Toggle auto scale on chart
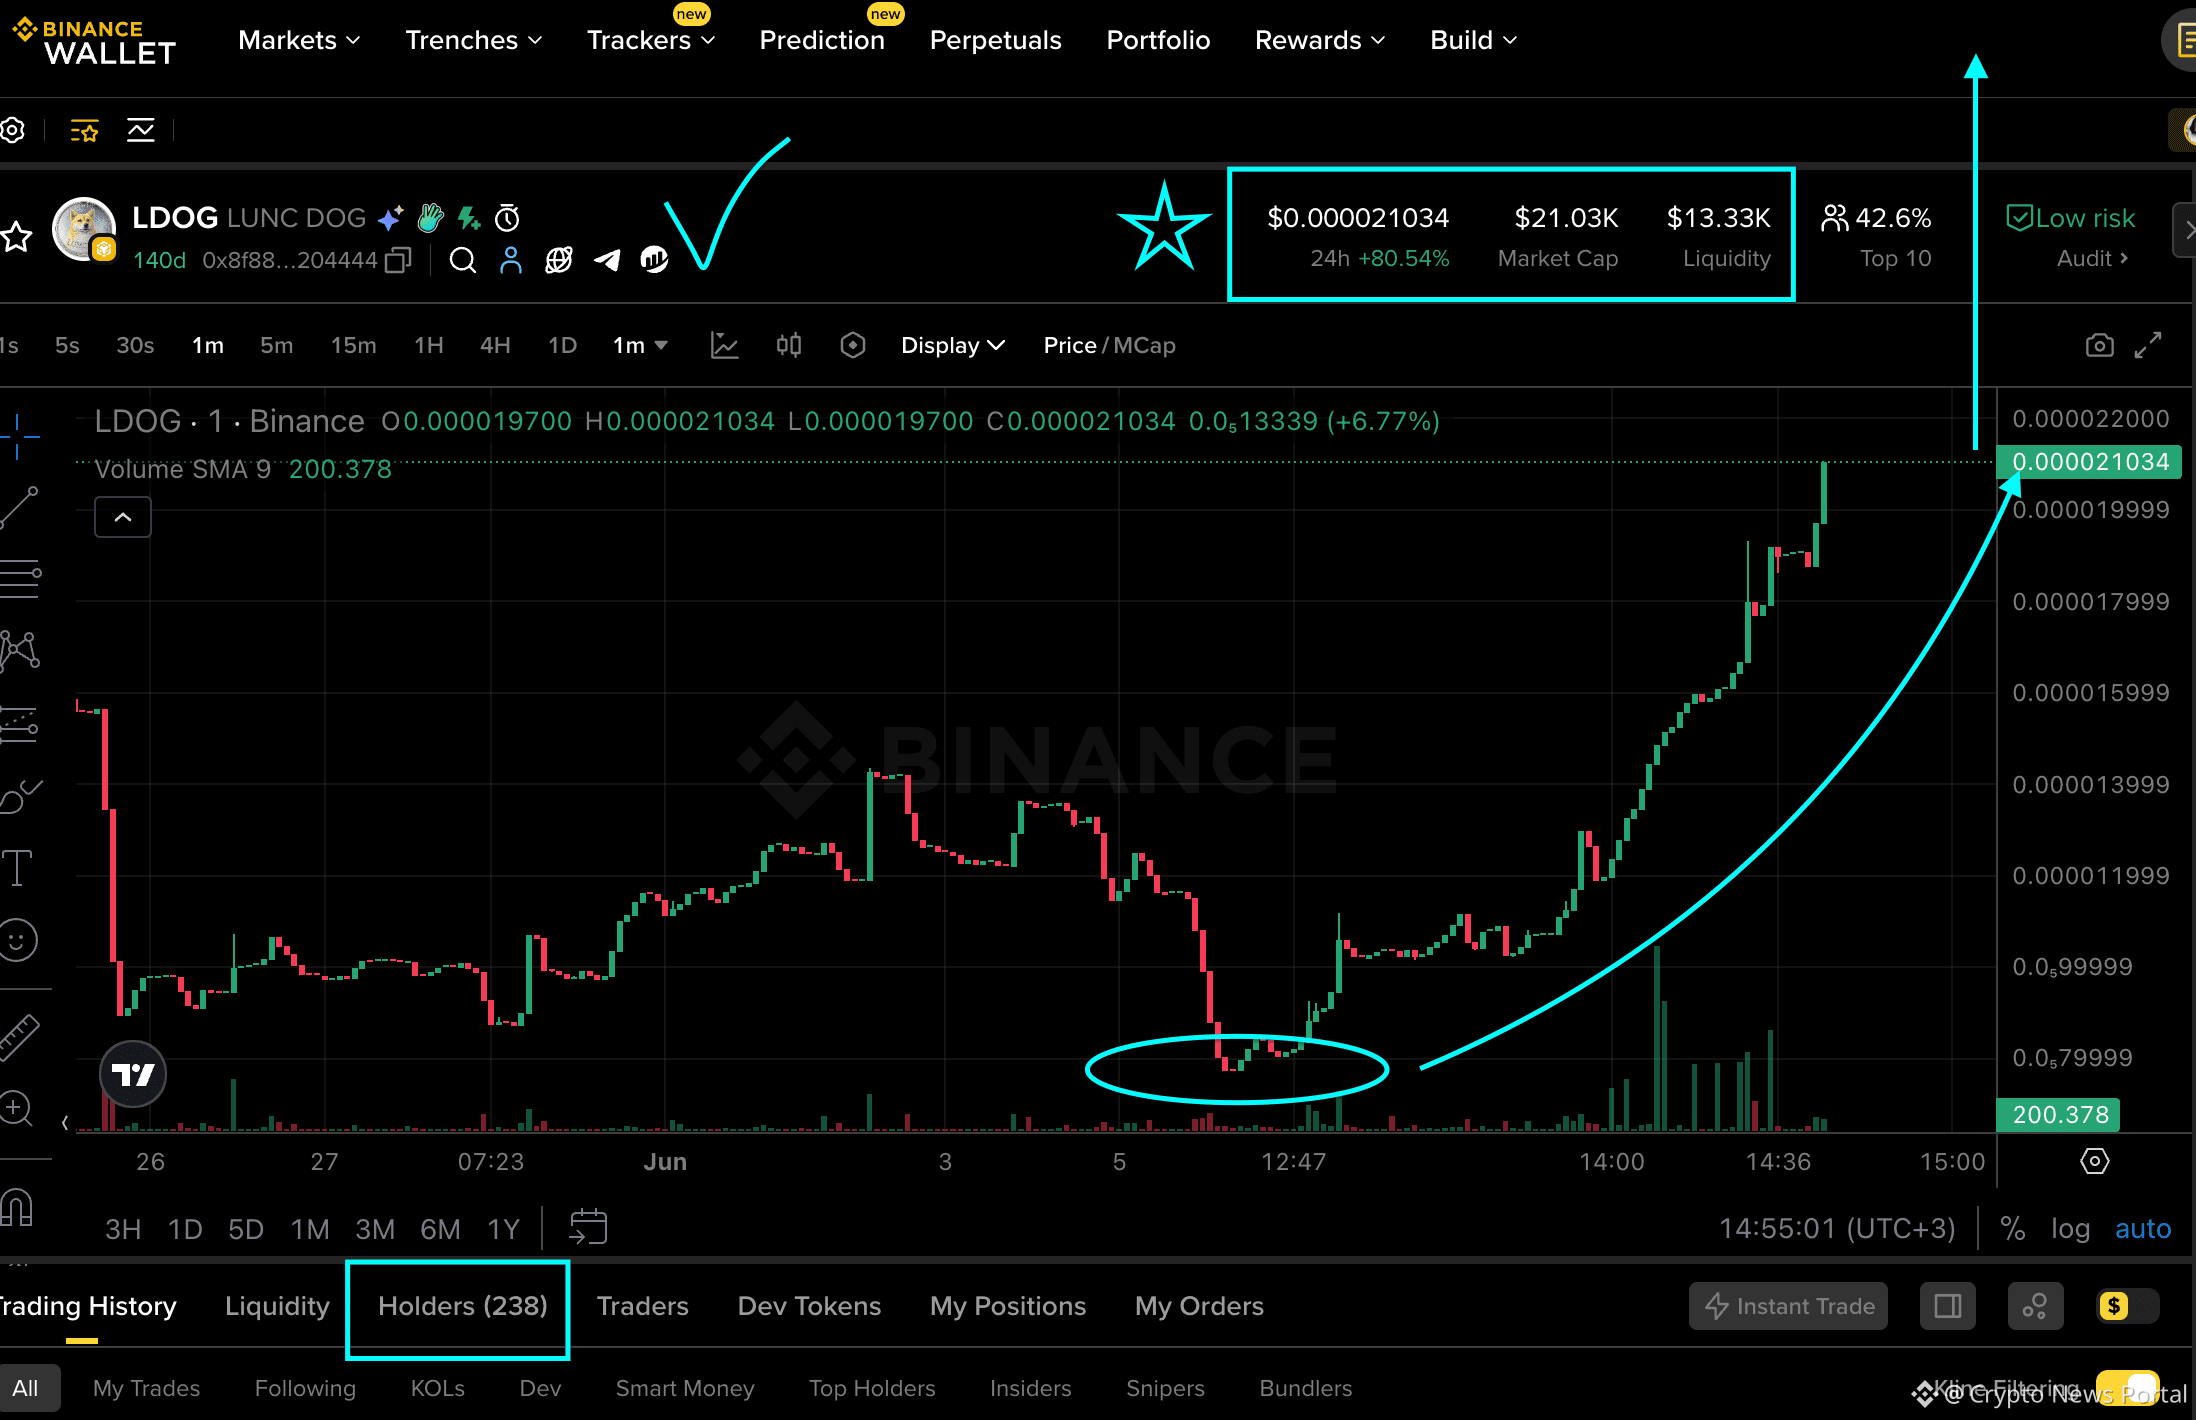2196x1420 pixels. (2143, 1228)
